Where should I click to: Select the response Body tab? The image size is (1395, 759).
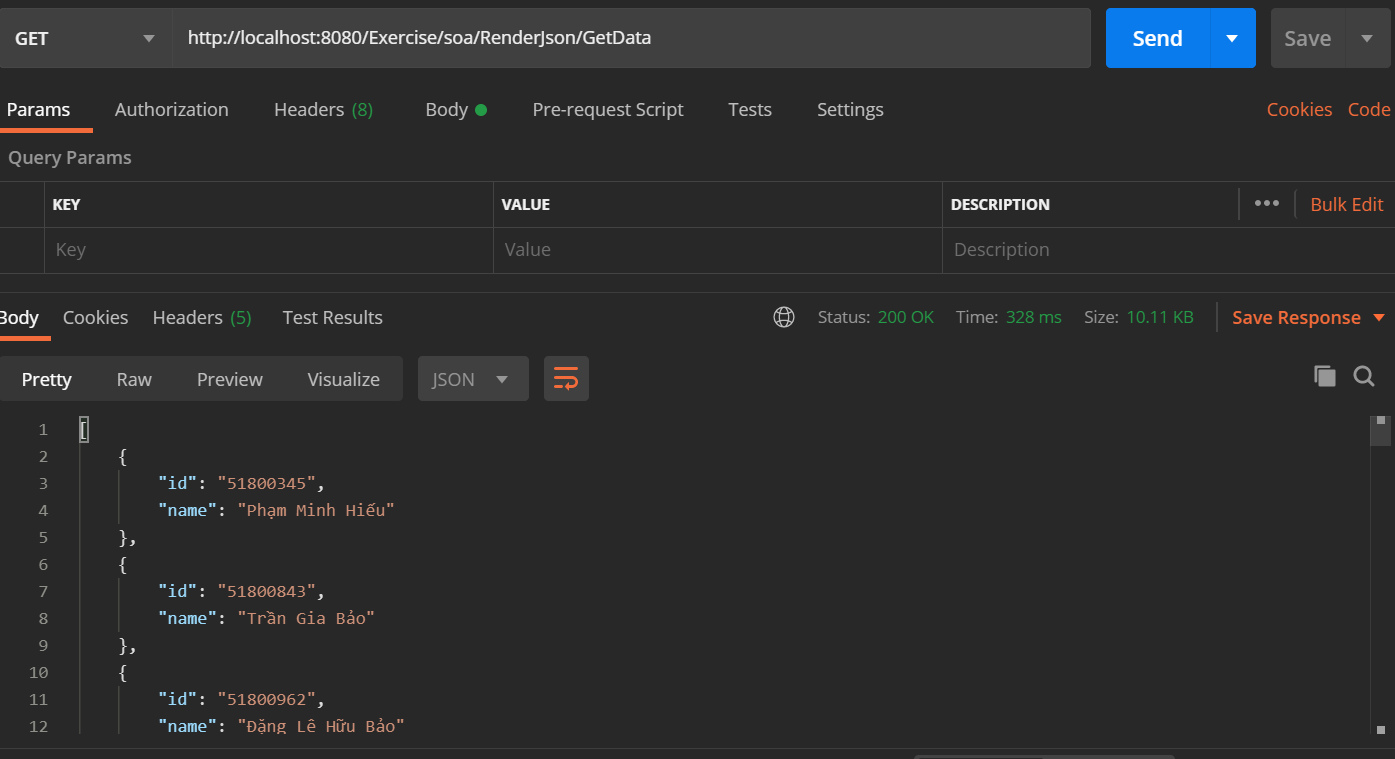coord(19,317)
